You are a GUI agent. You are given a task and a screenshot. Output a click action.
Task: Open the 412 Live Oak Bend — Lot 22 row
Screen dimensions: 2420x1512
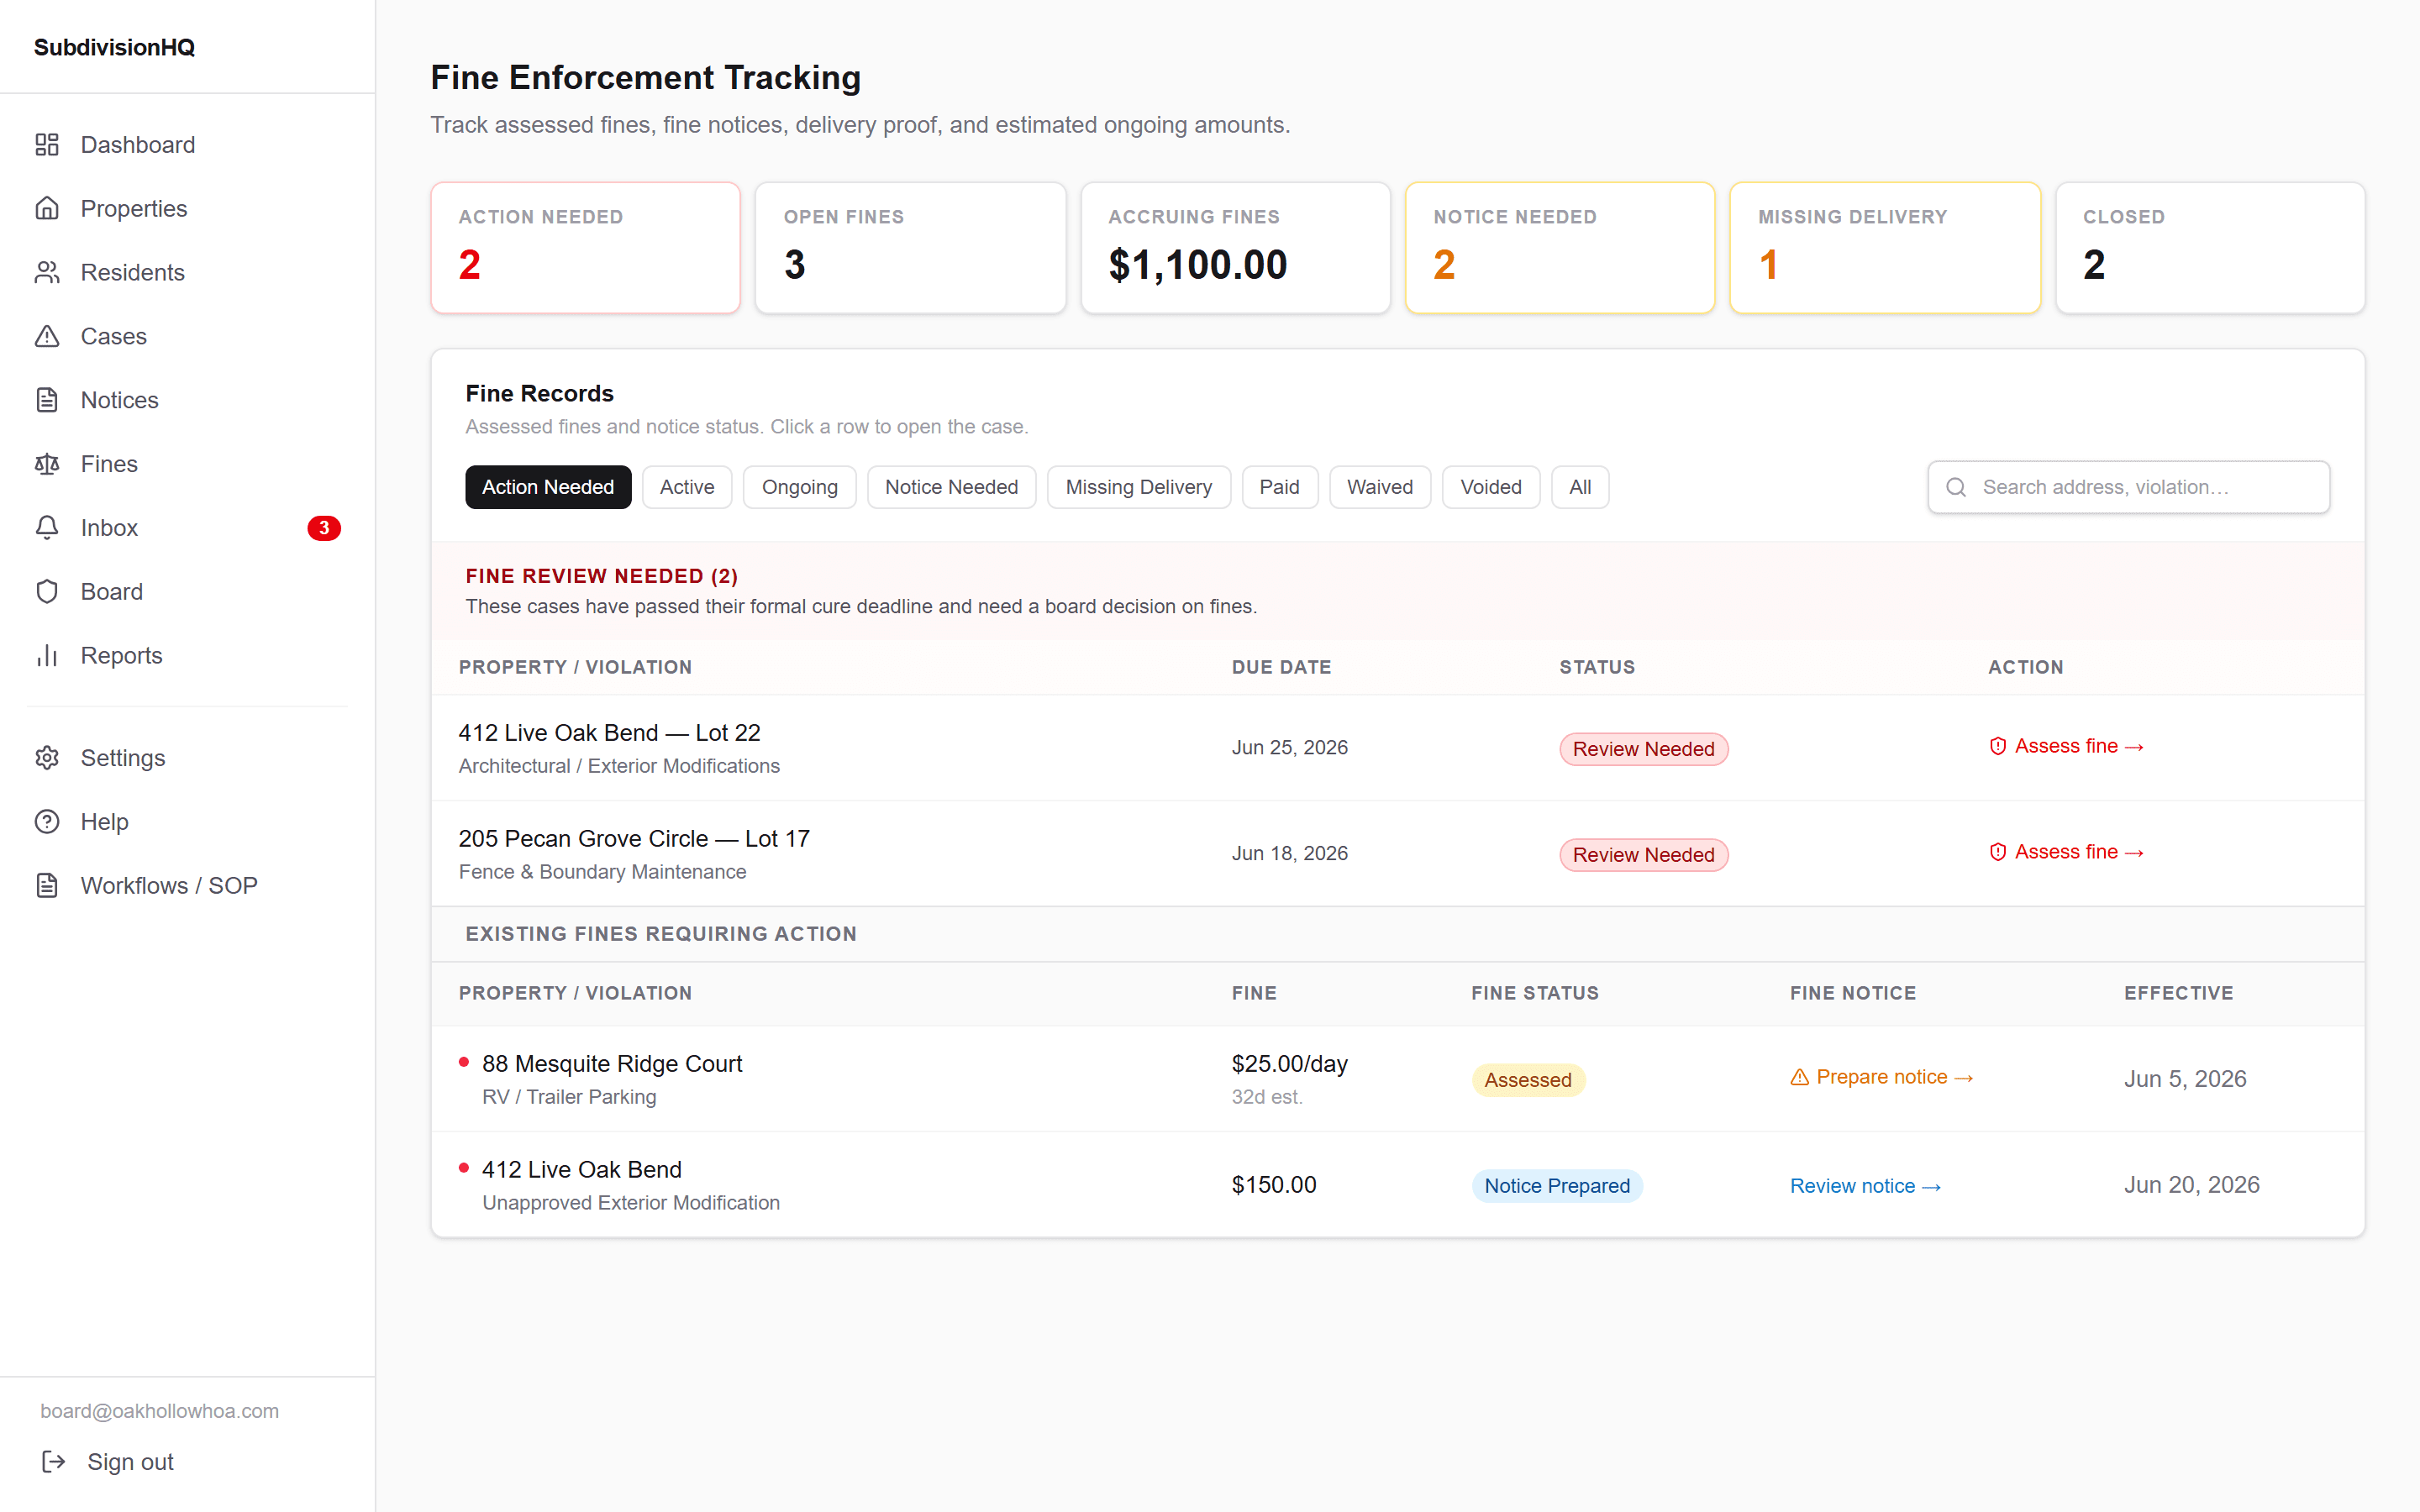(x=1398, y=748)
